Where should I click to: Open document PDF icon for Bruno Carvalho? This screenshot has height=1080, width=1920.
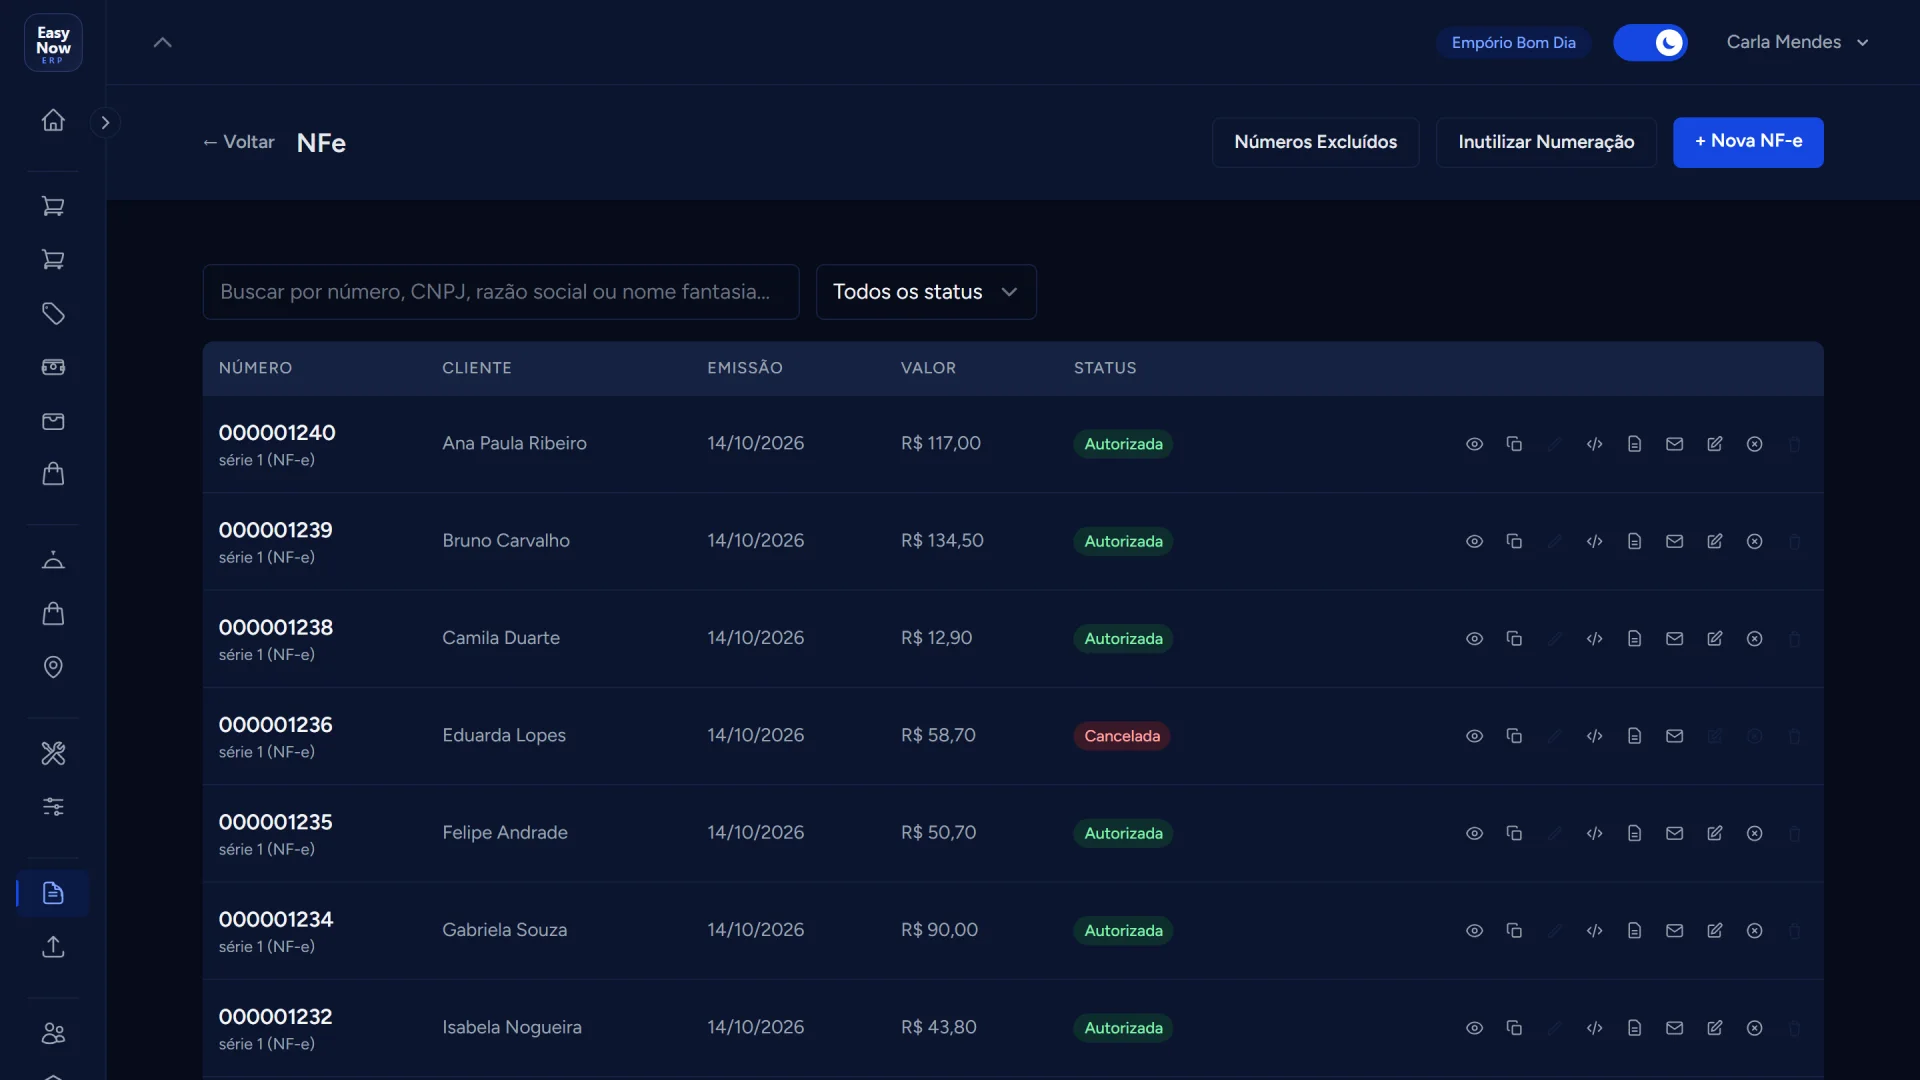(1634, 541)
